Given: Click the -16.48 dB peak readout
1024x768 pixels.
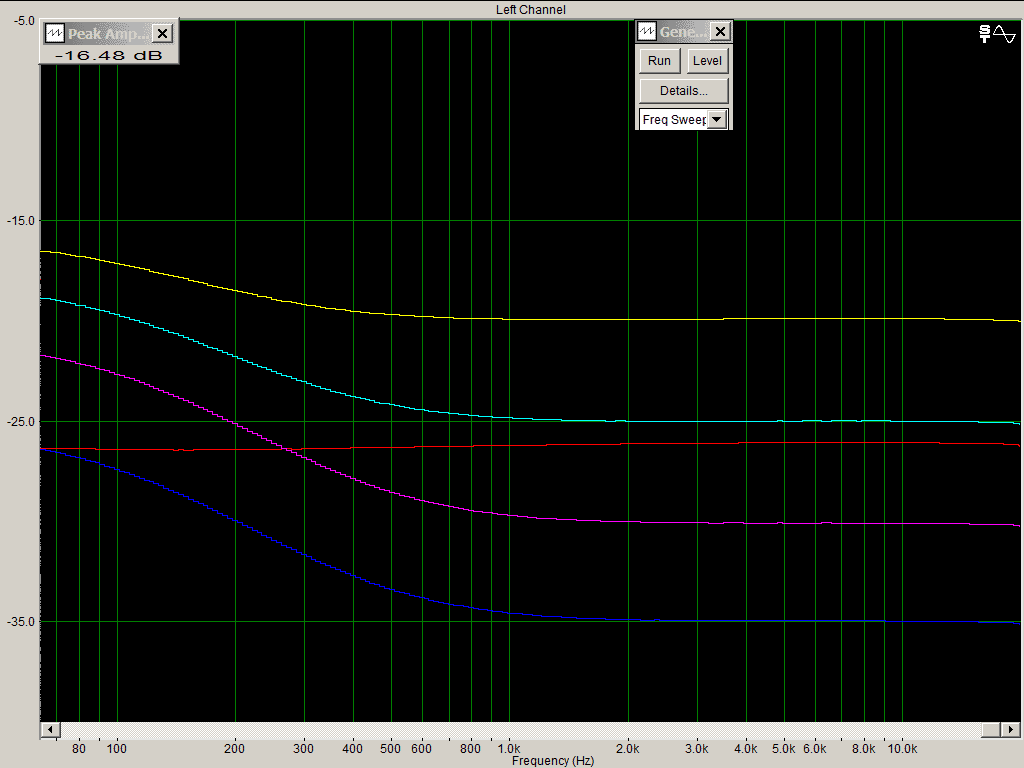Looking at the screenshot, I should (108, 55).
